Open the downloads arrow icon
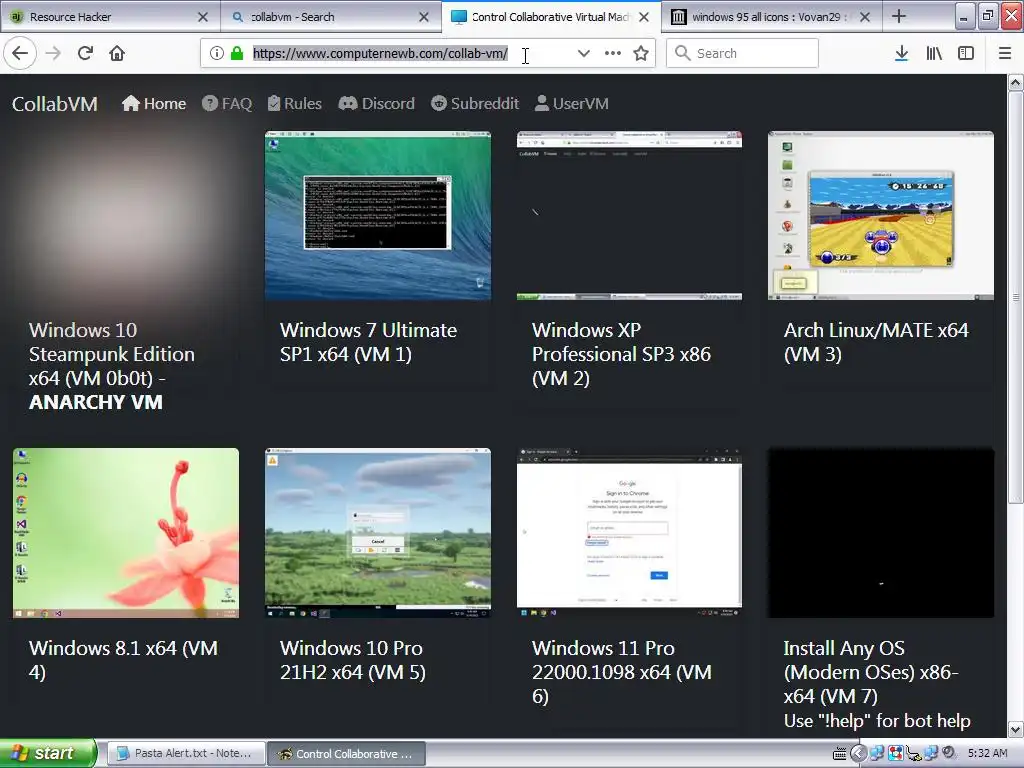The image size is (1024, 768). 901,54
